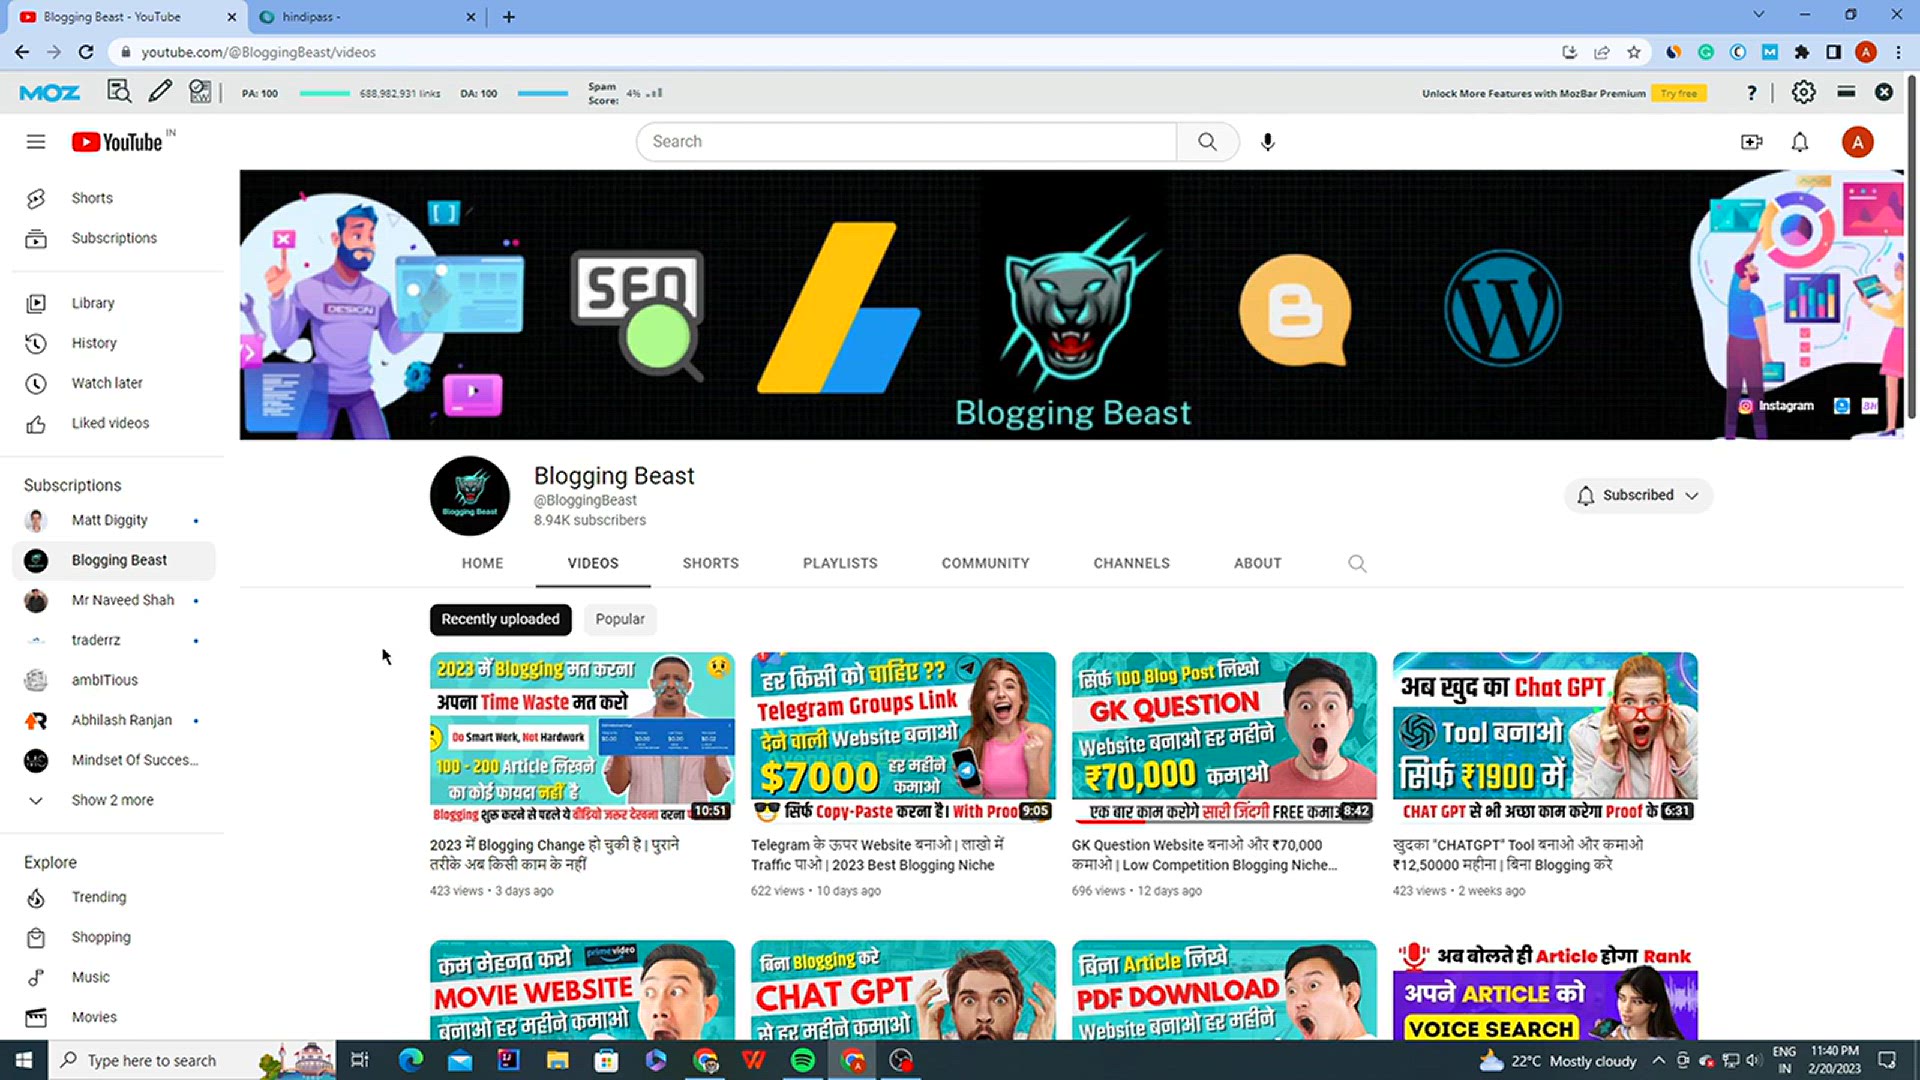
Task: Show hidden system tray icons
Action: point(1658,1060)
